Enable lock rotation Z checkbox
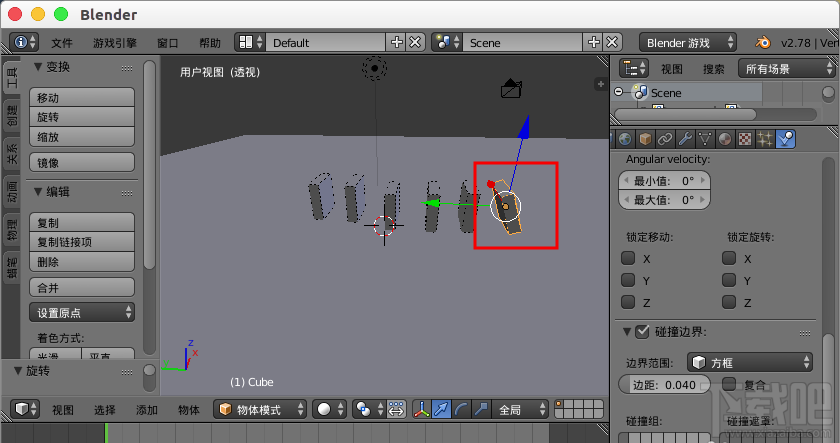This screenshot has width=840, height=443. [x=729, y=302]
